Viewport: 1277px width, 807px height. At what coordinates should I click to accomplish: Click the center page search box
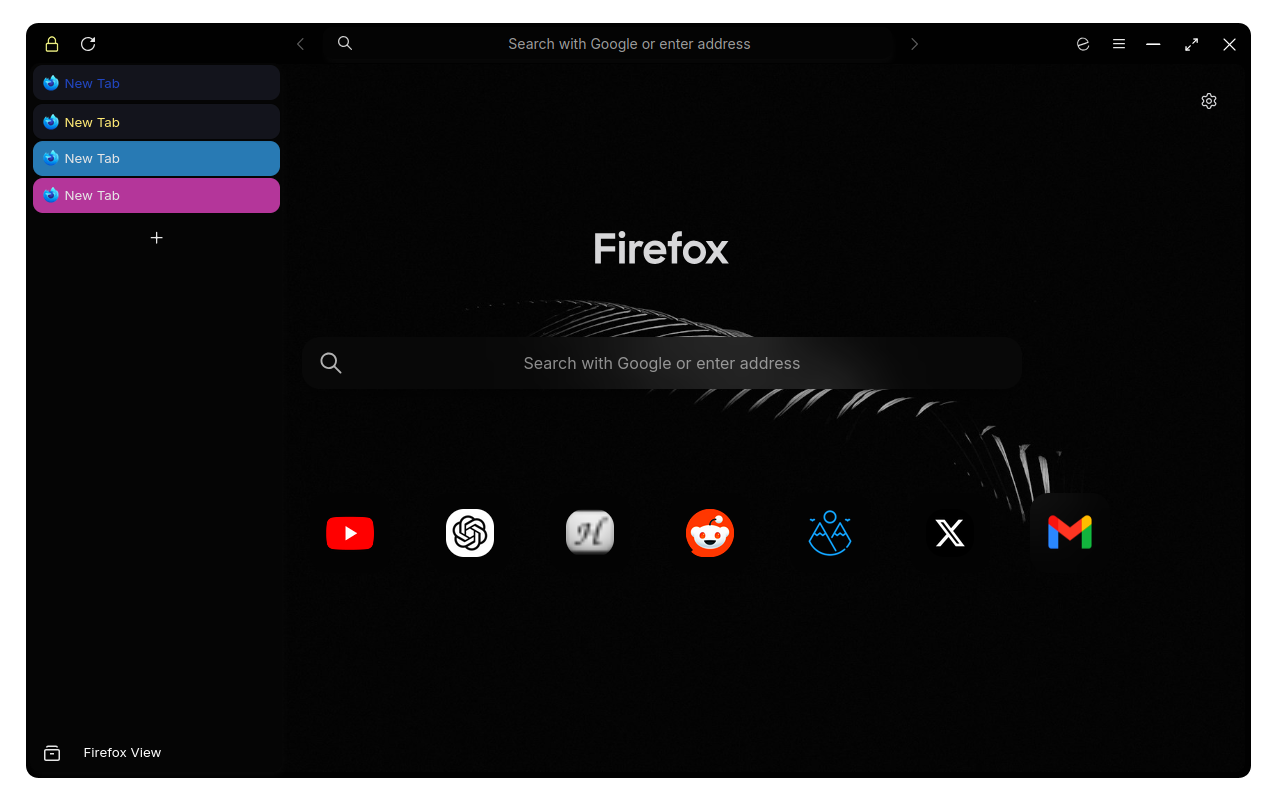point(662,363)
